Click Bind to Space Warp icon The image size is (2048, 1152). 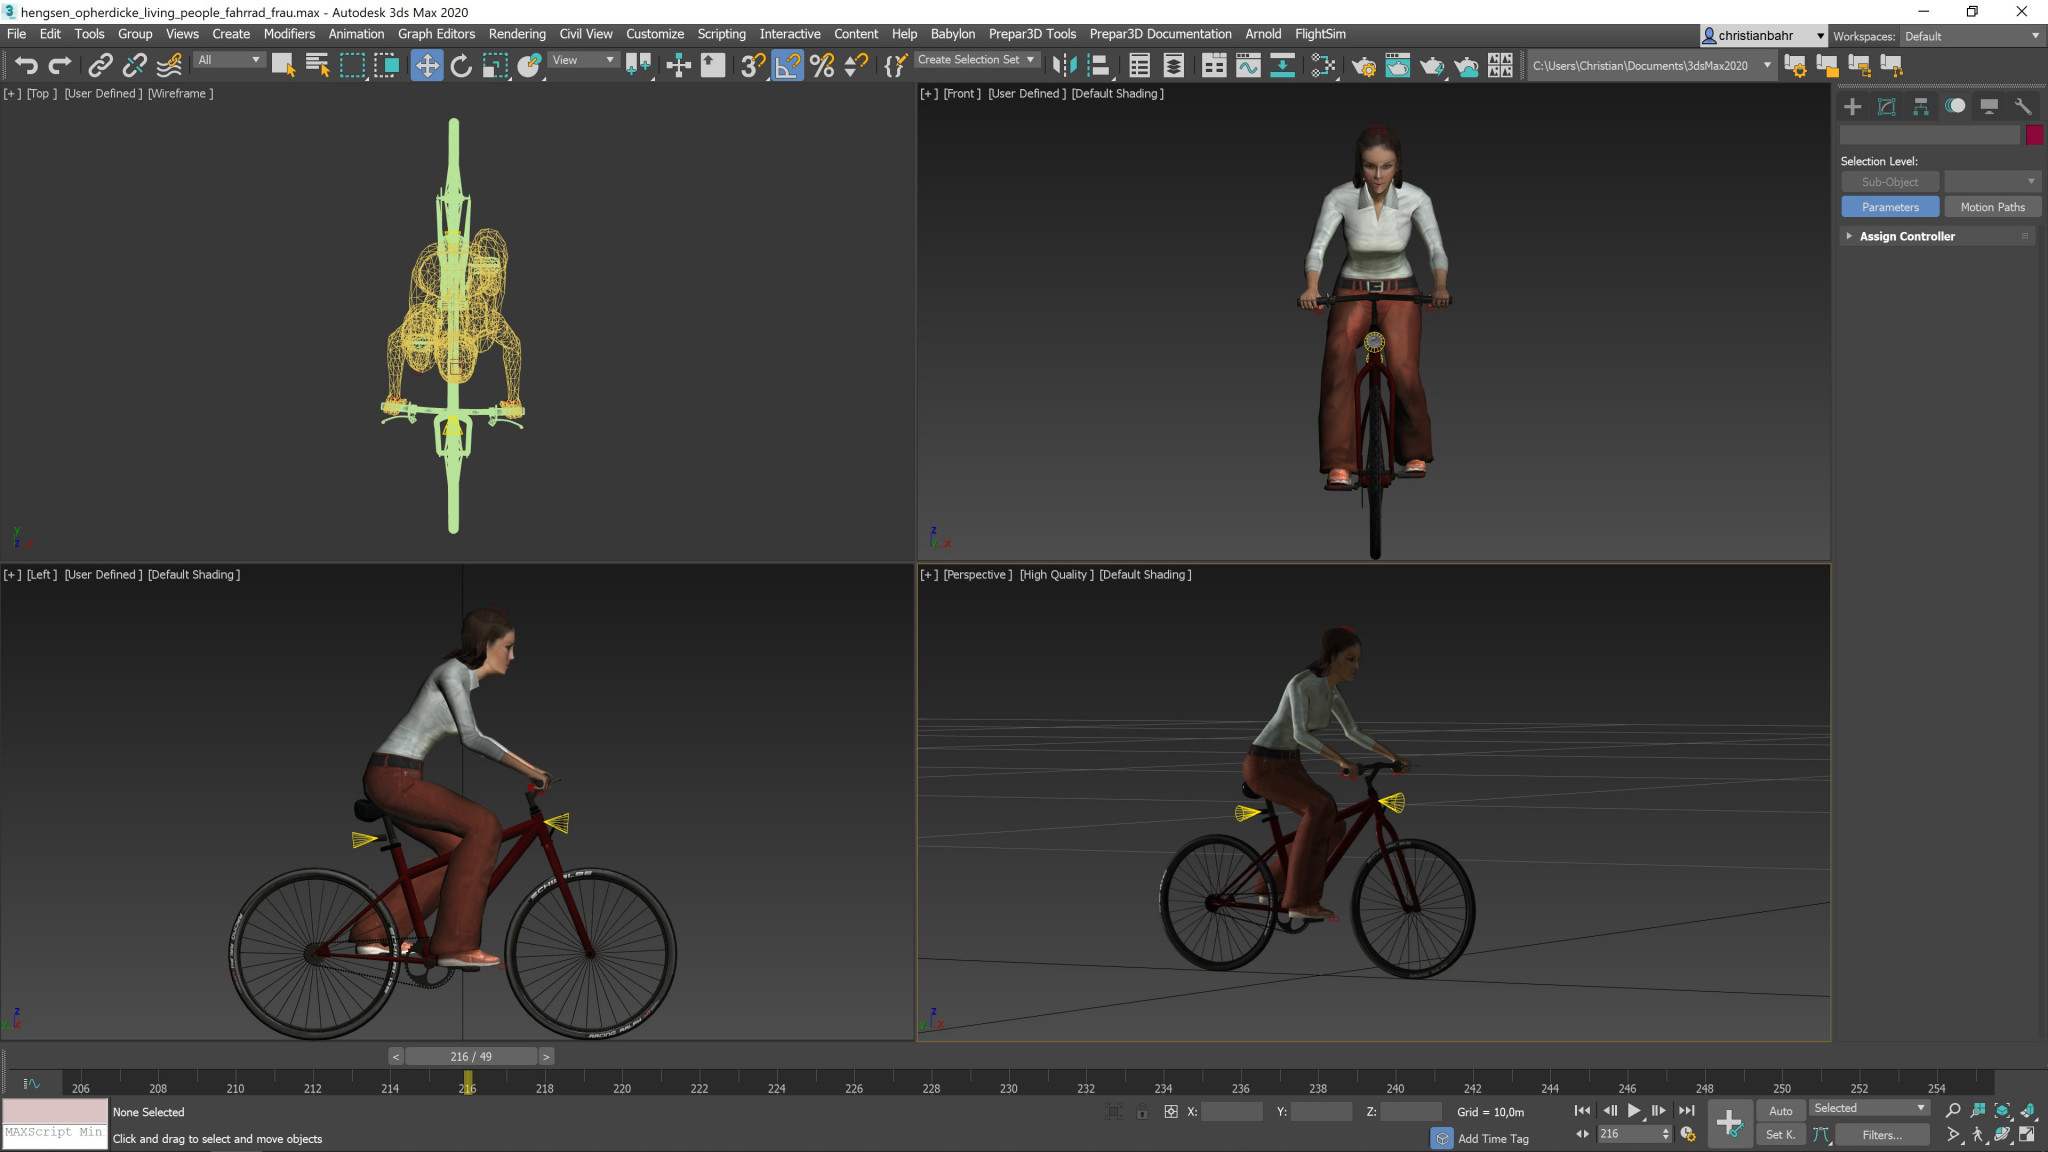[169, 66]
